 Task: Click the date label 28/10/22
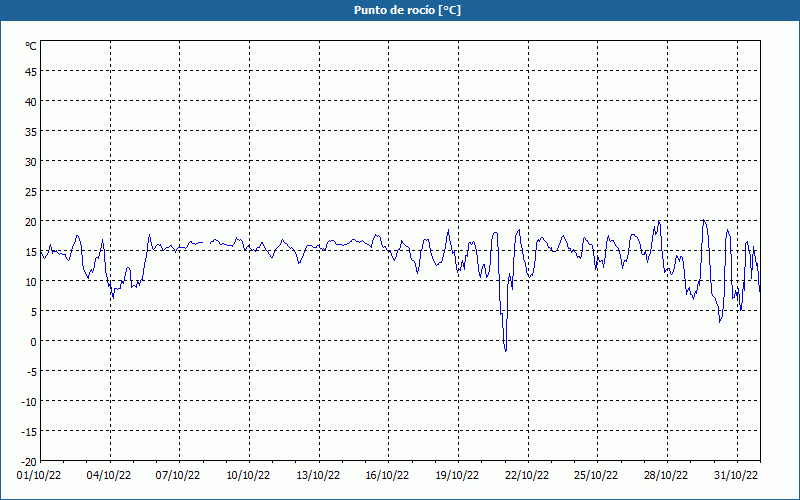click(666, 476)
